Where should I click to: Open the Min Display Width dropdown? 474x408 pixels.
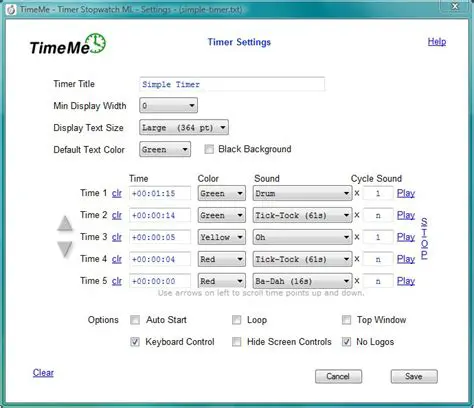coord(168,106)
